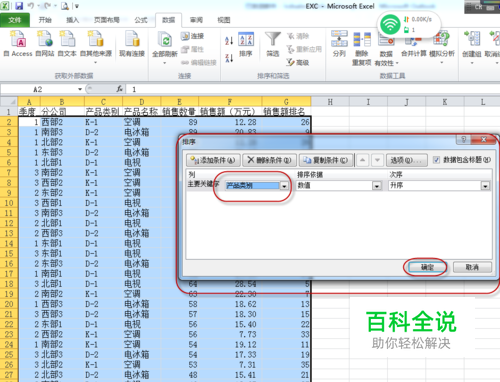Open the from other sources (自其他来源) menu

tap(96, 47)
